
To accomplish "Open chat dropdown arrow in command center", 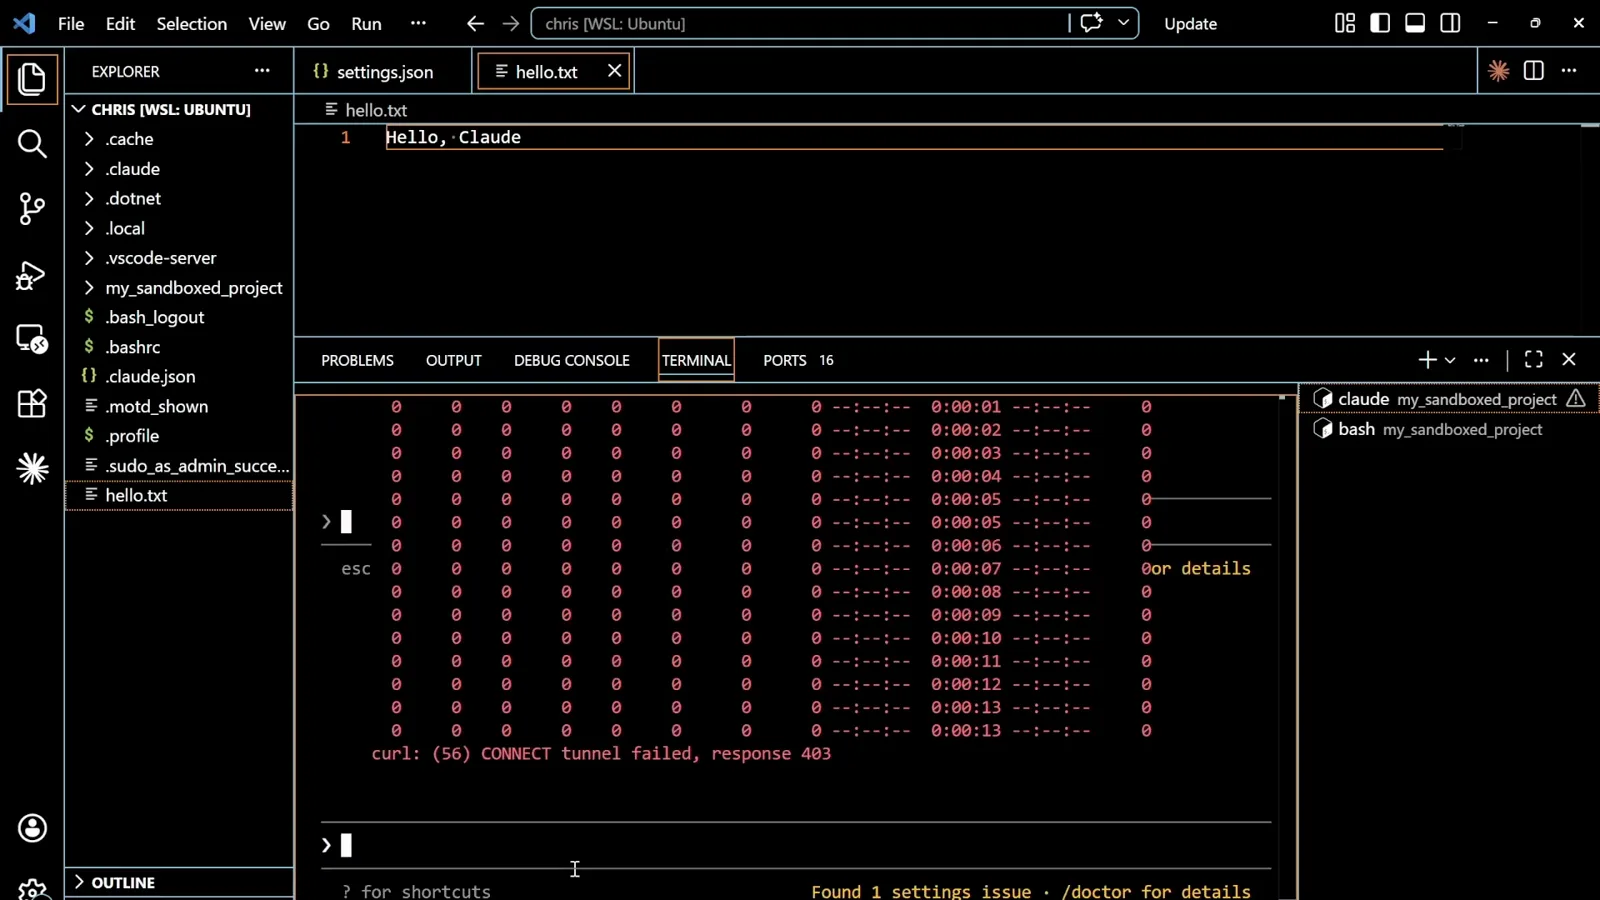I will [1124, 23].
